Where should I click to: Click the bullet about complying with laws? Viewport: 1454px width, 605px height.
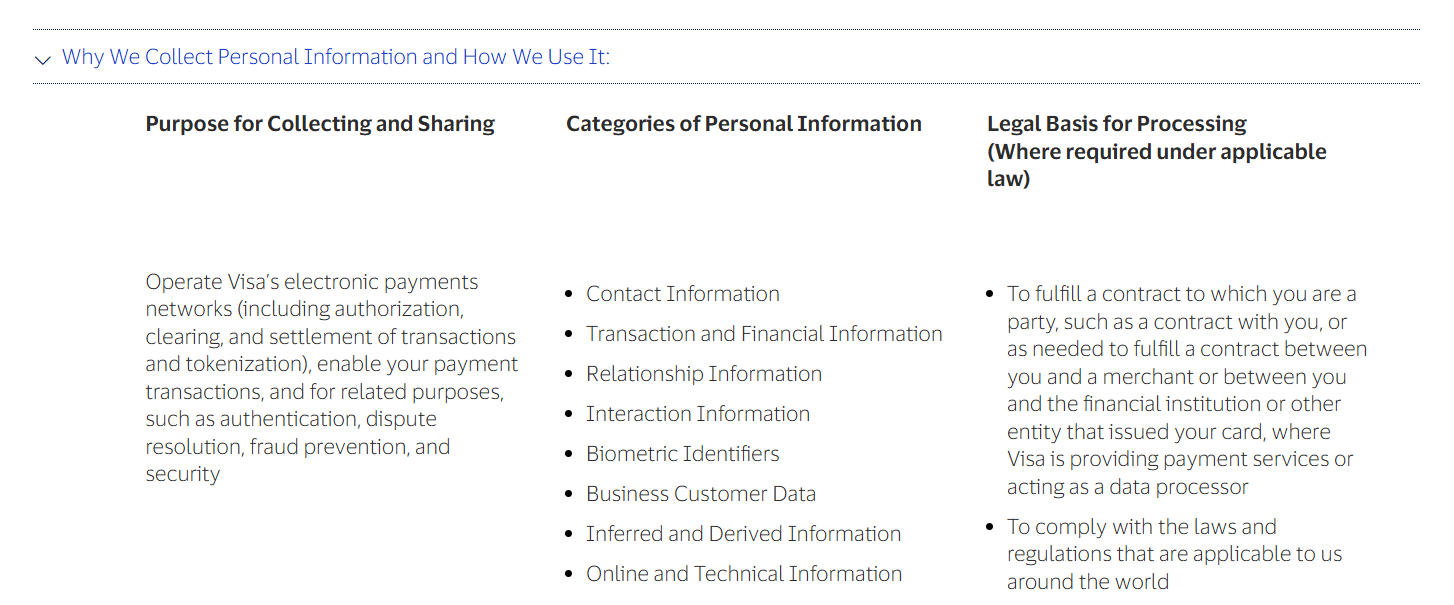(x=1175, y=553)
